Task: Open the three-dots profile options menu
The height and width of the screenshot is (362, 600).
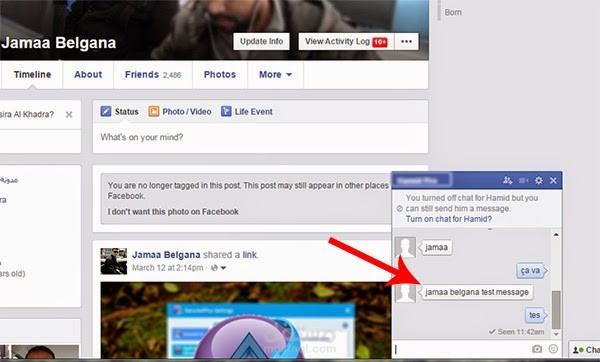Action: point(406,41)
